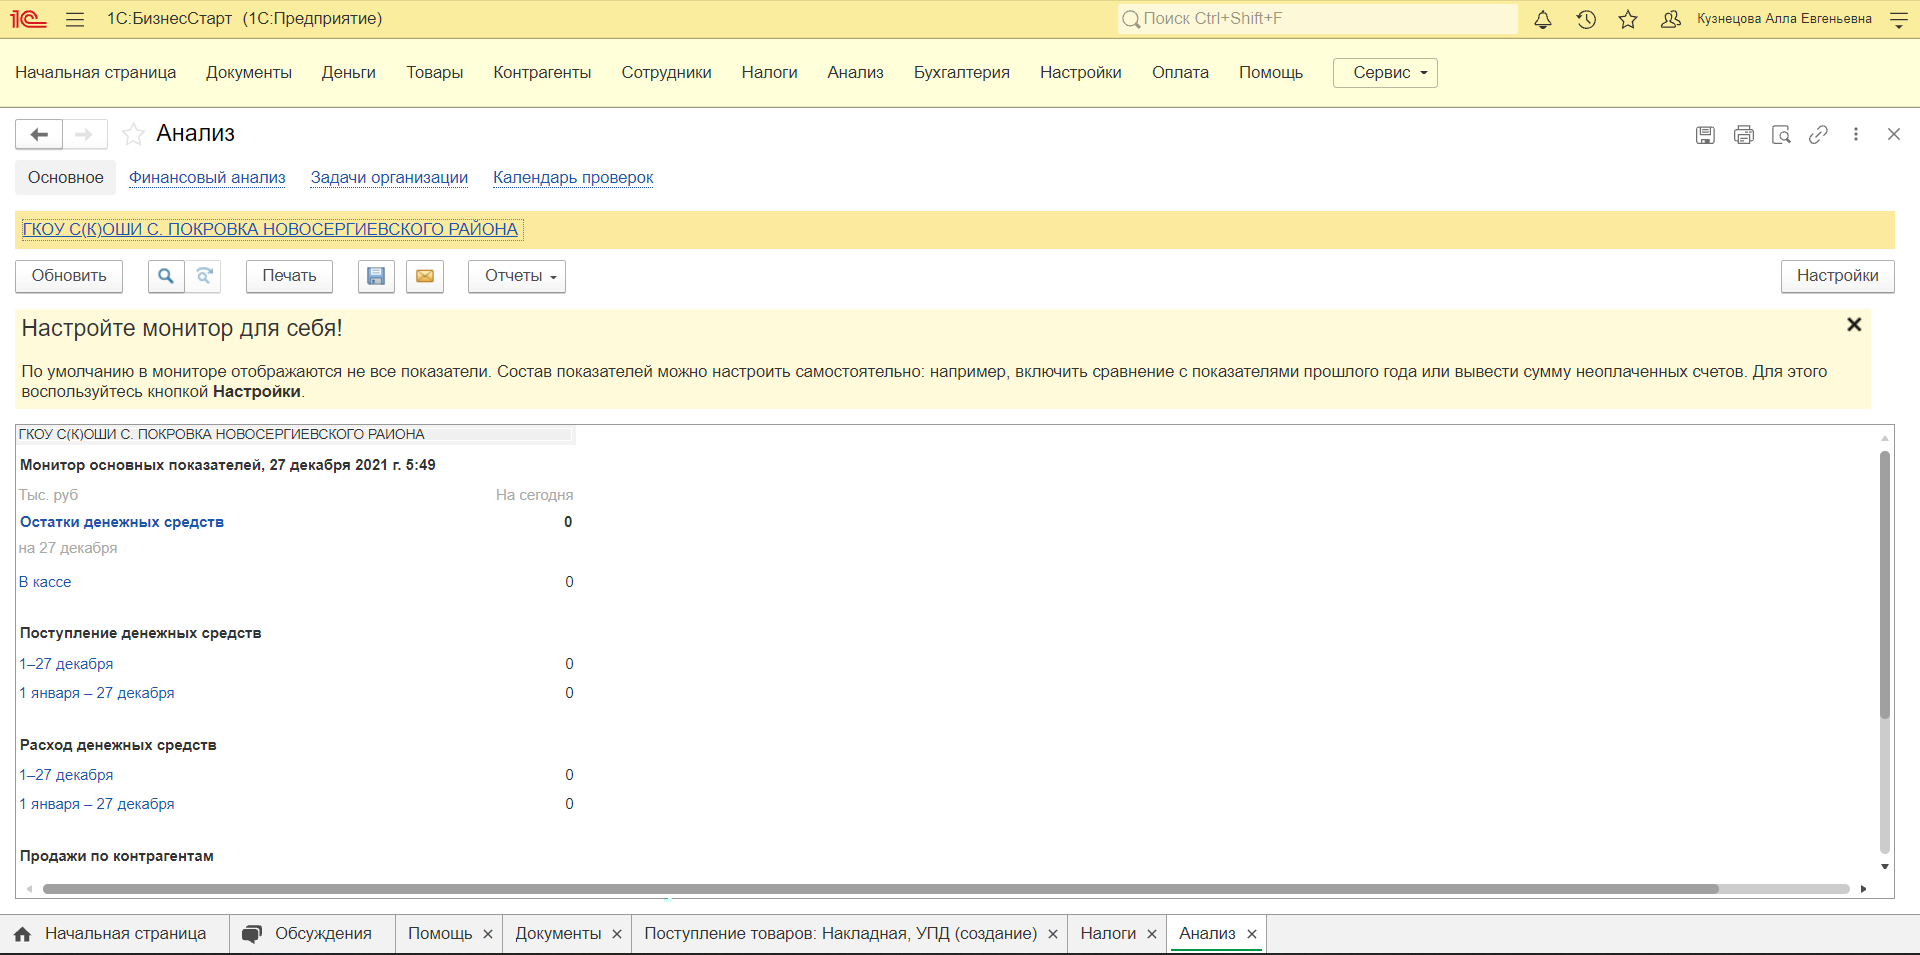Open notifications bell
The height and width of the screenshot is (955, 1920).
(x=1543, y=19)
